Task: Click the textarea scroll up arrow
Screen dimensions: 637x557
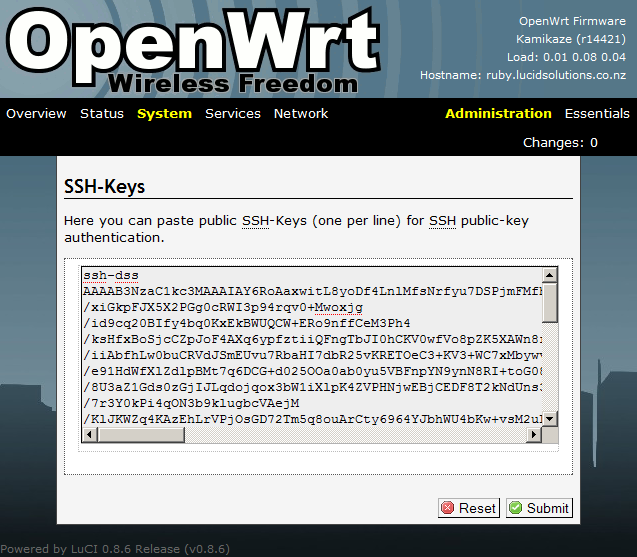Action: [x=550, y=275]
